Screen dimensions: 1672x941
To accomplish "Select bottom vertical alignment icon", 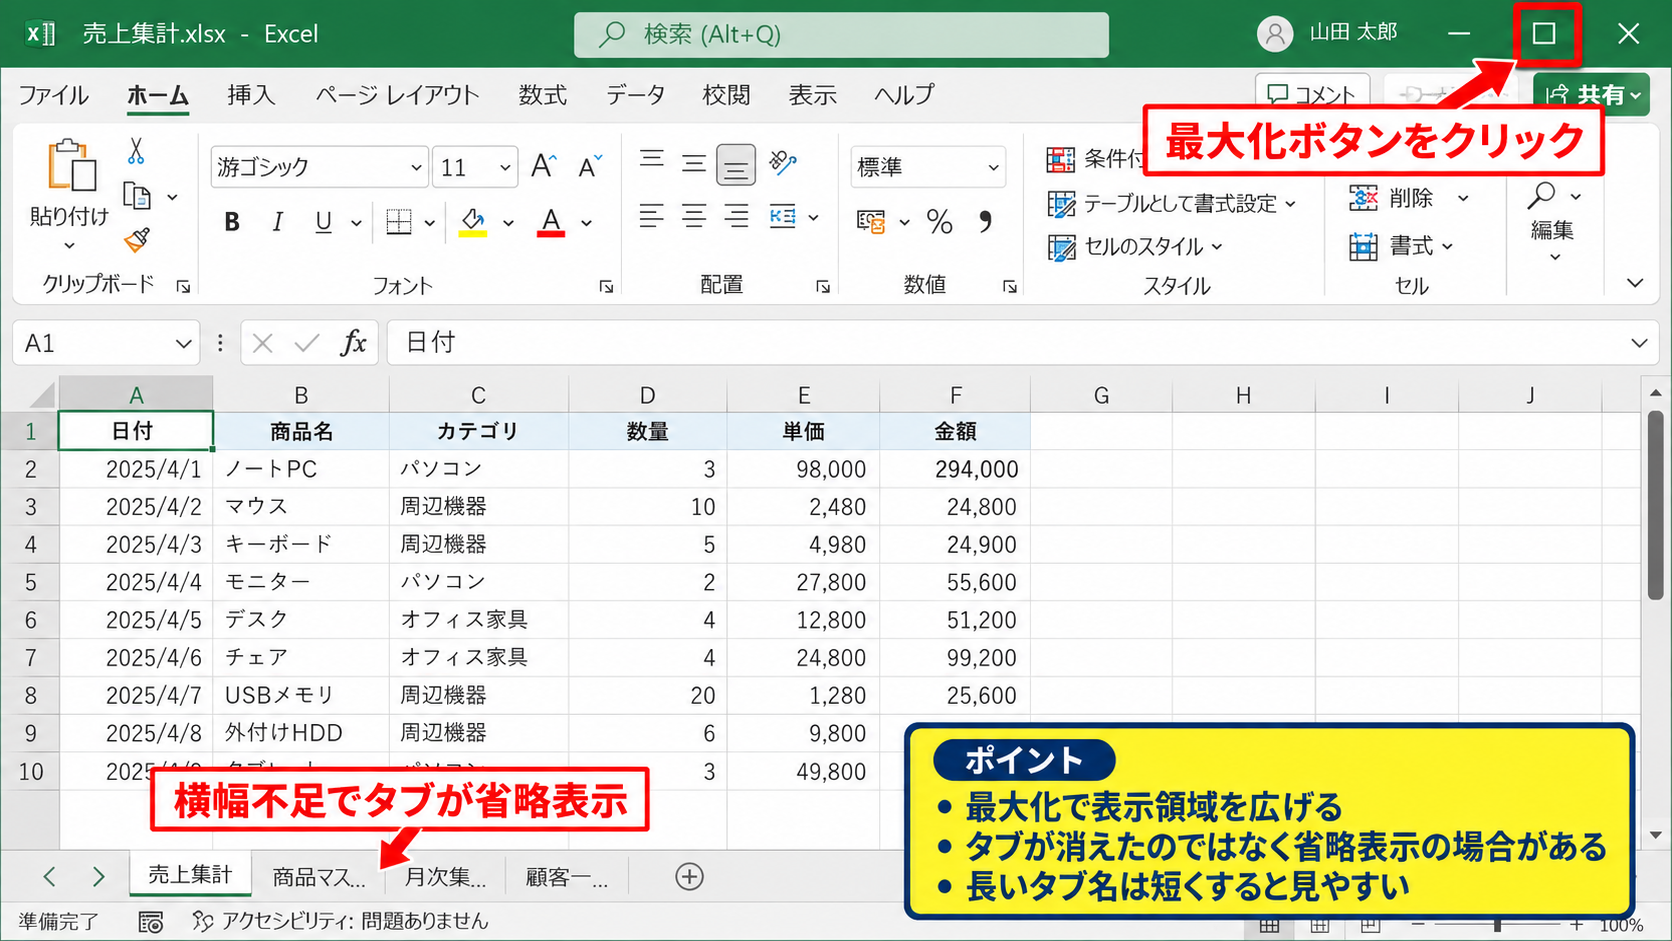I will tap(736, 165).
